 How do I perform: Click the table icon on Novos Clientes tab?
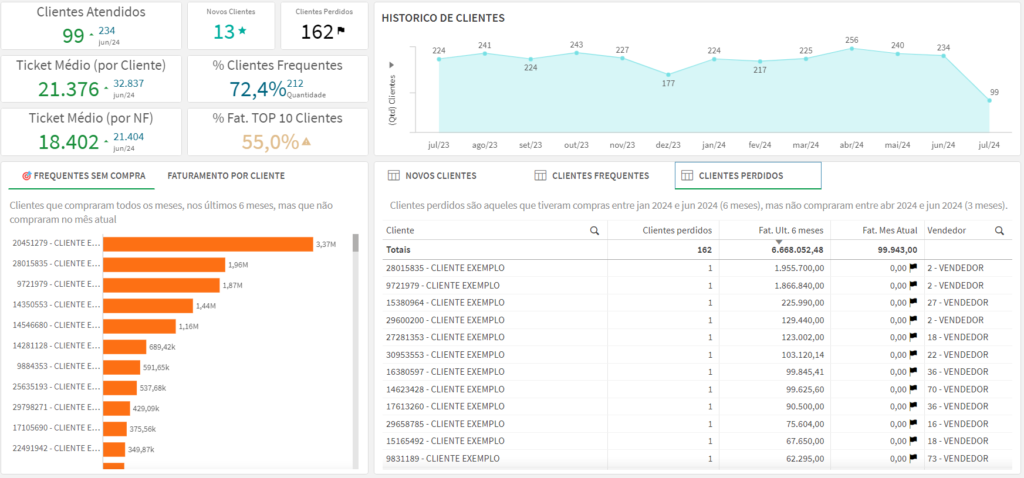(x=393, y=176)
